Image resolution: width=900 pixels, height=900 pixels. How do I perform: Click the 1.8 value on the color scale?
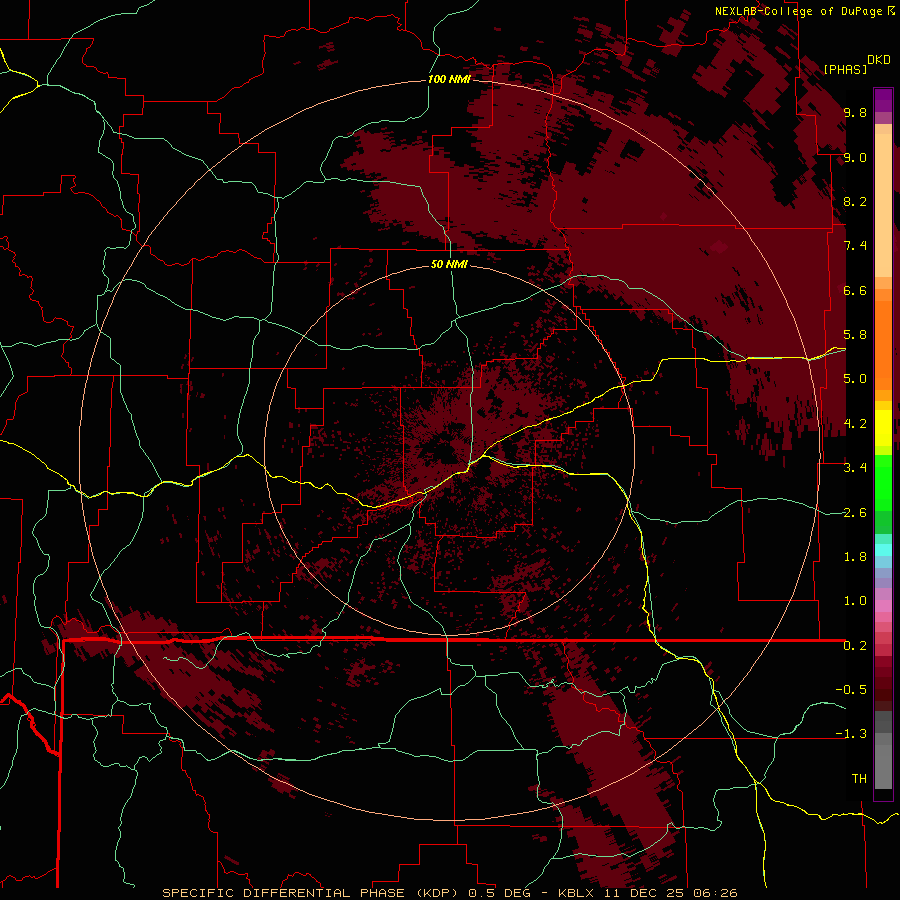coord(855,557)
